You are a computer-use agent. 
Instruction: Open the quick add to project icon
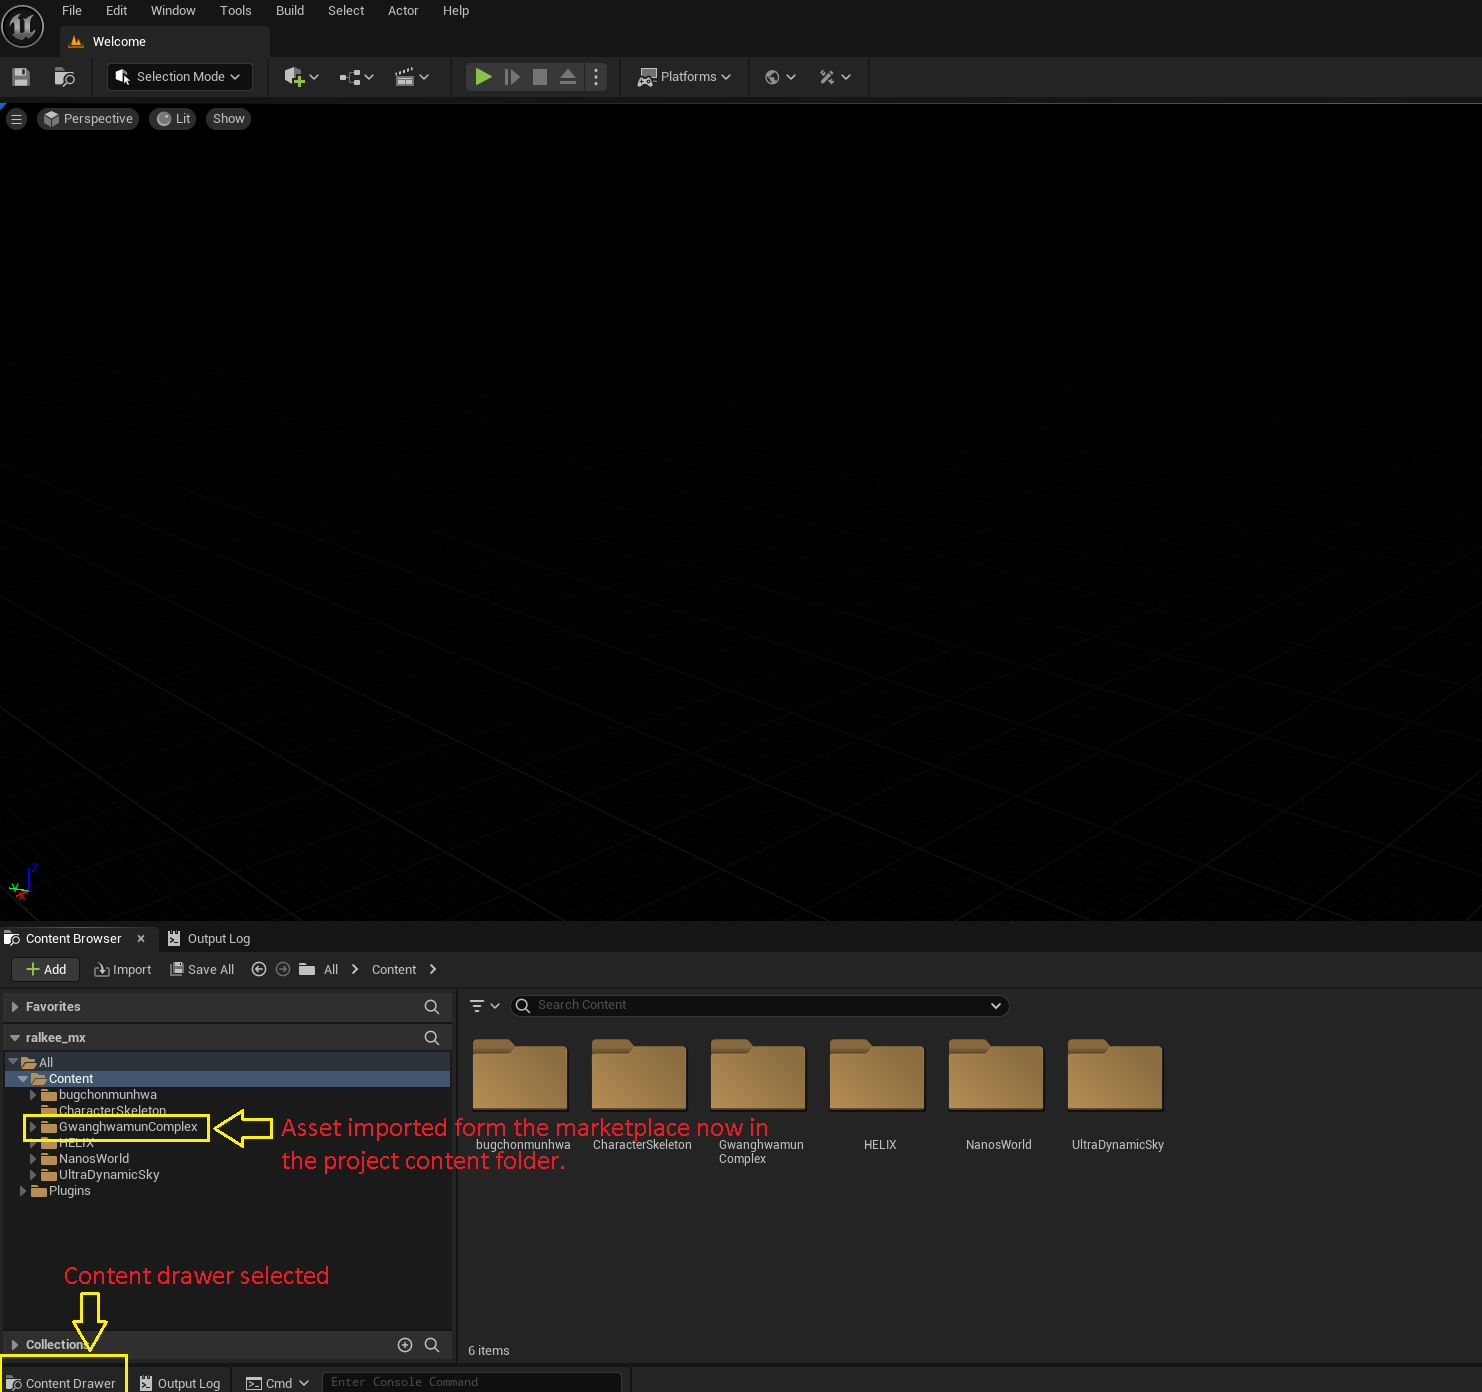coord(300,77)
